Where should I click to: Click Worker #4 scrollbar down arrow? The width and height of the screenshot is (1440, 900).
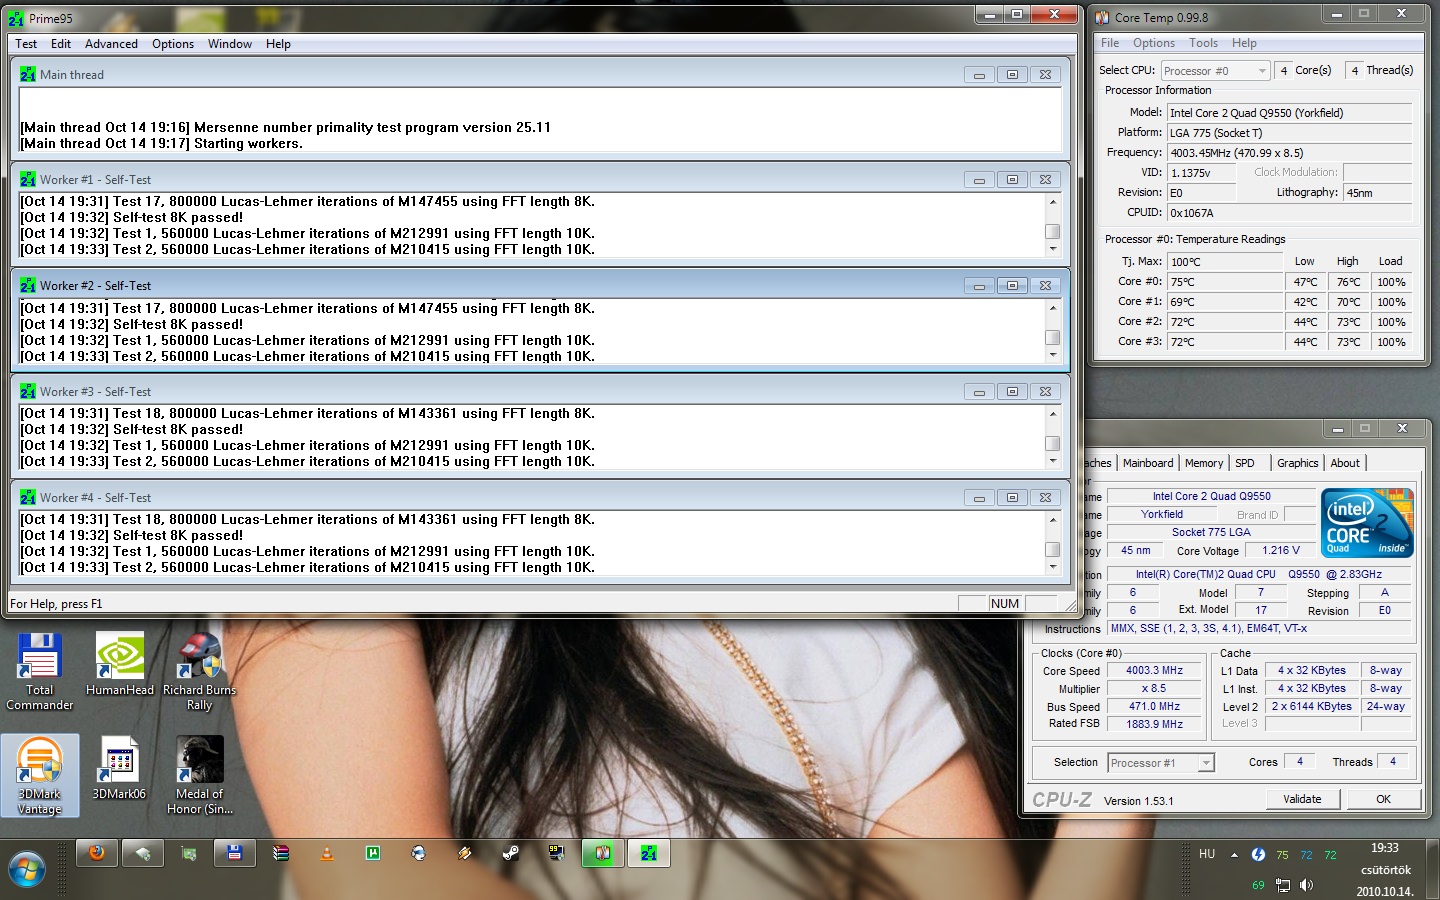[1052, 567]
